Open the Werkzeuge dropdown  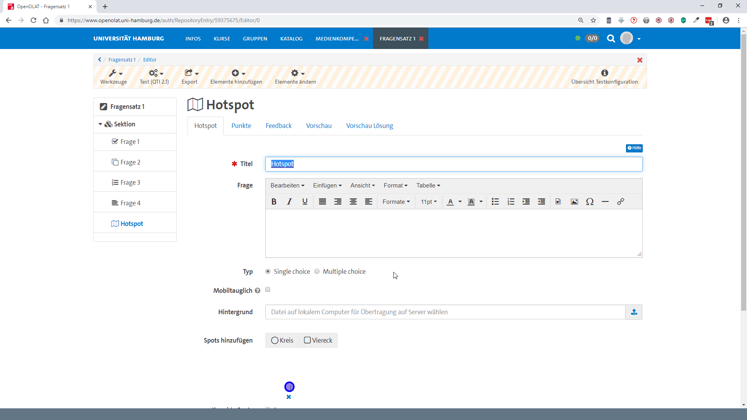tap(114, 77)
